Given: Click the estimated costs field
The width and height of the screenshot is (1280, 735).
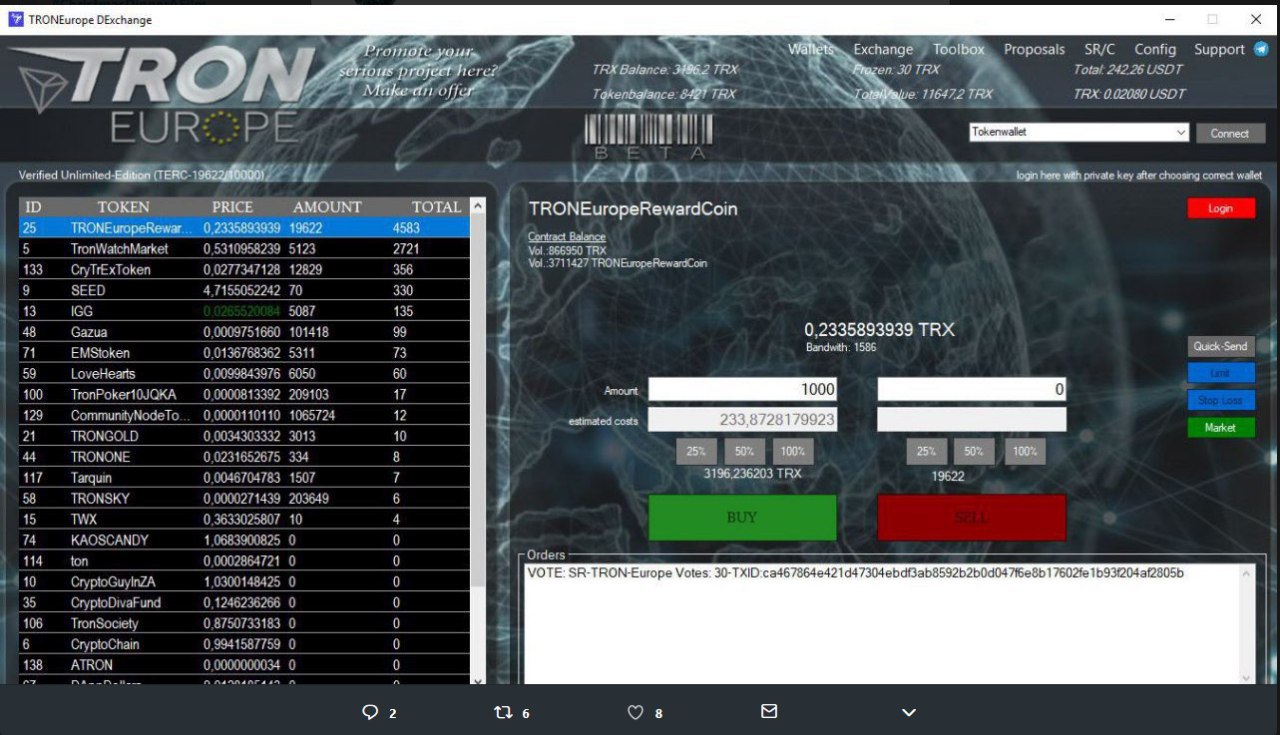Looking at the screenshot, I should 742,419.
